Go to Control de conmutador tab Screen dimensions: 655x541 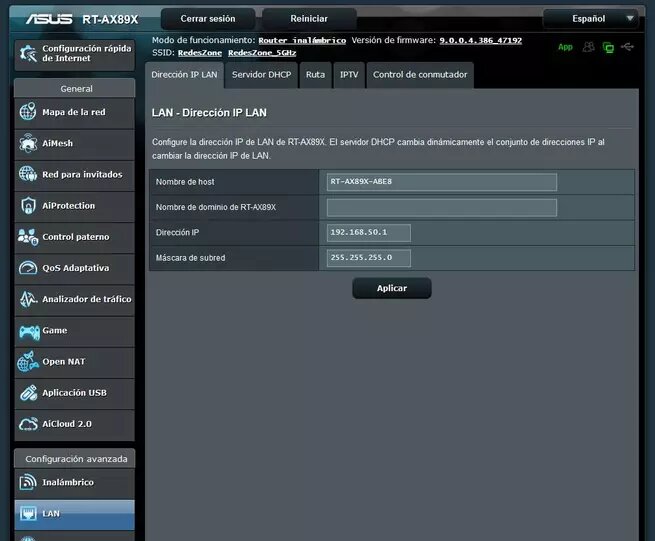(418, 74)
